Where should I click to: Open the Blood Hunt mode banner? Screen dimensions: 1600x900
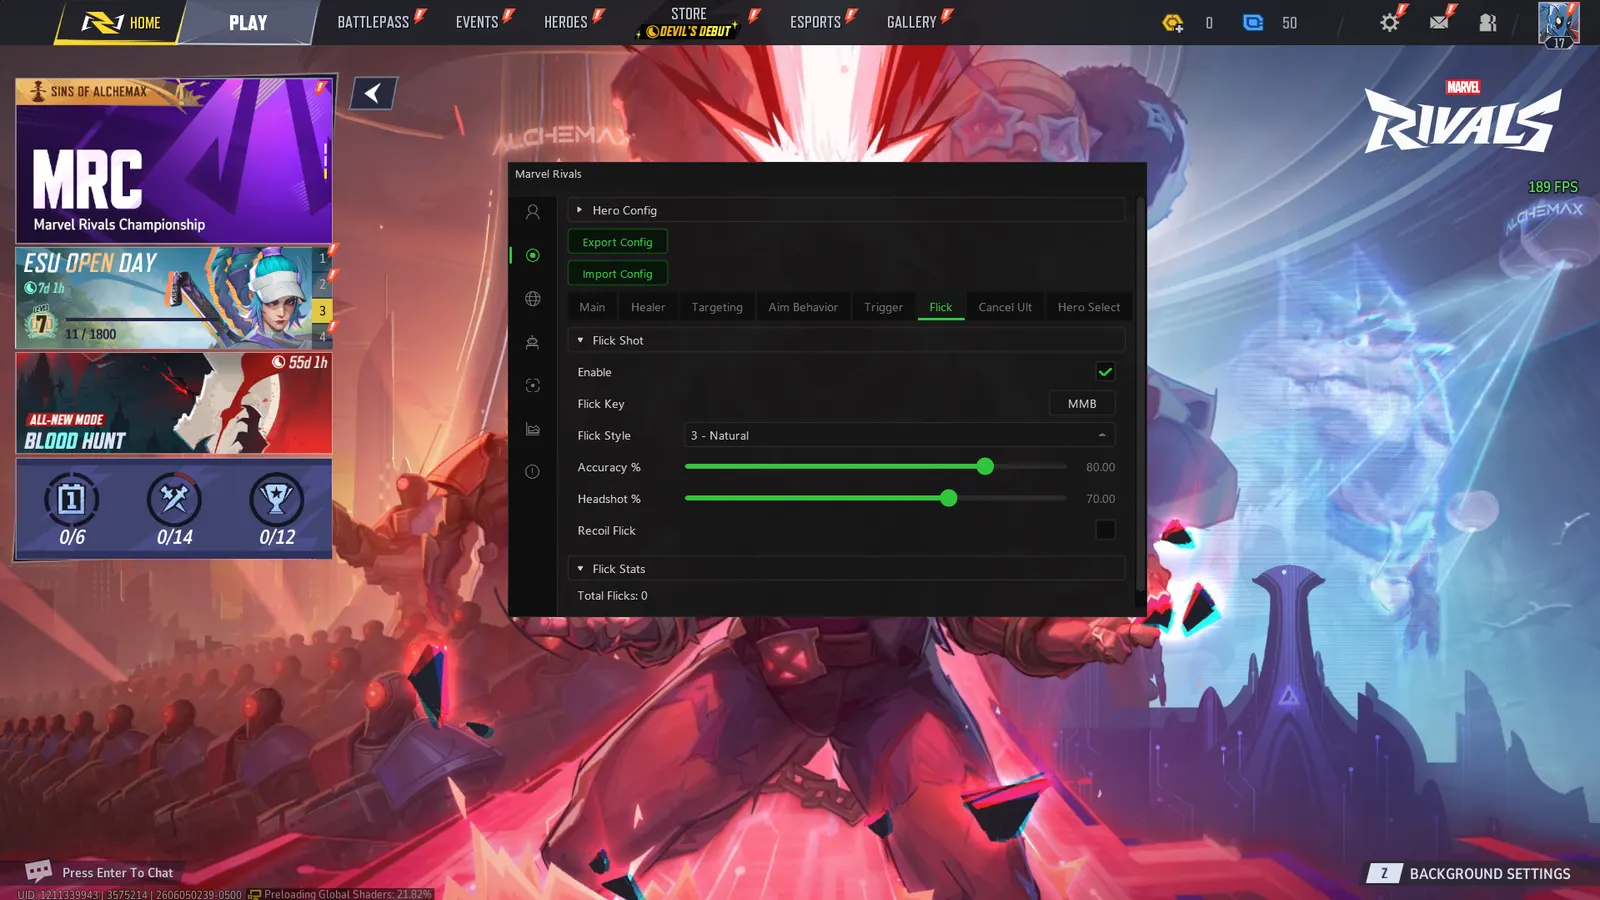pyautogui.click(x=174, y=403)
